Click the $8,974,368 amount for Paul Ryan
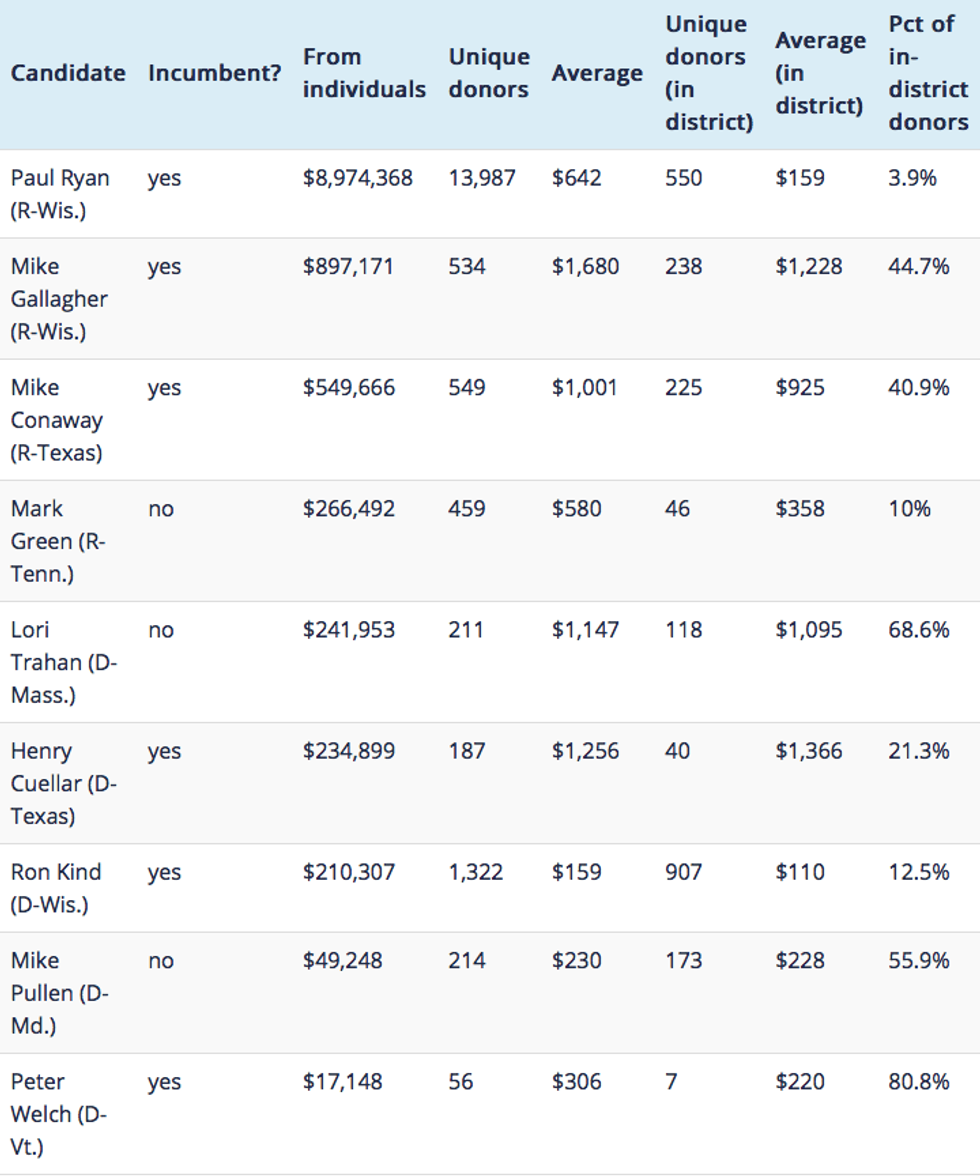The height and width of the screenshot is (1176, 980). click(358, 178)
